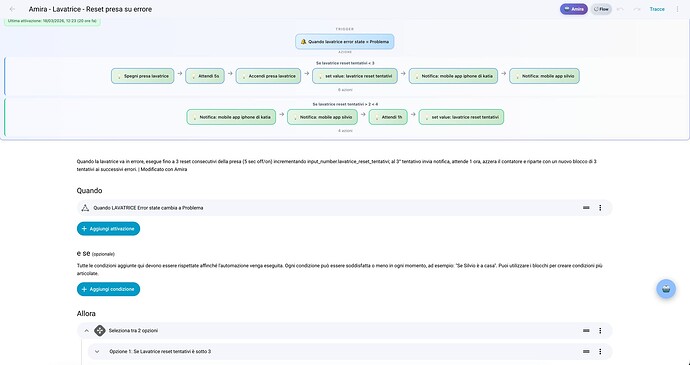Screen dimensions: 690x365
Task: Click the automation title Amira - Lavatrice
Action: [90, 9]
